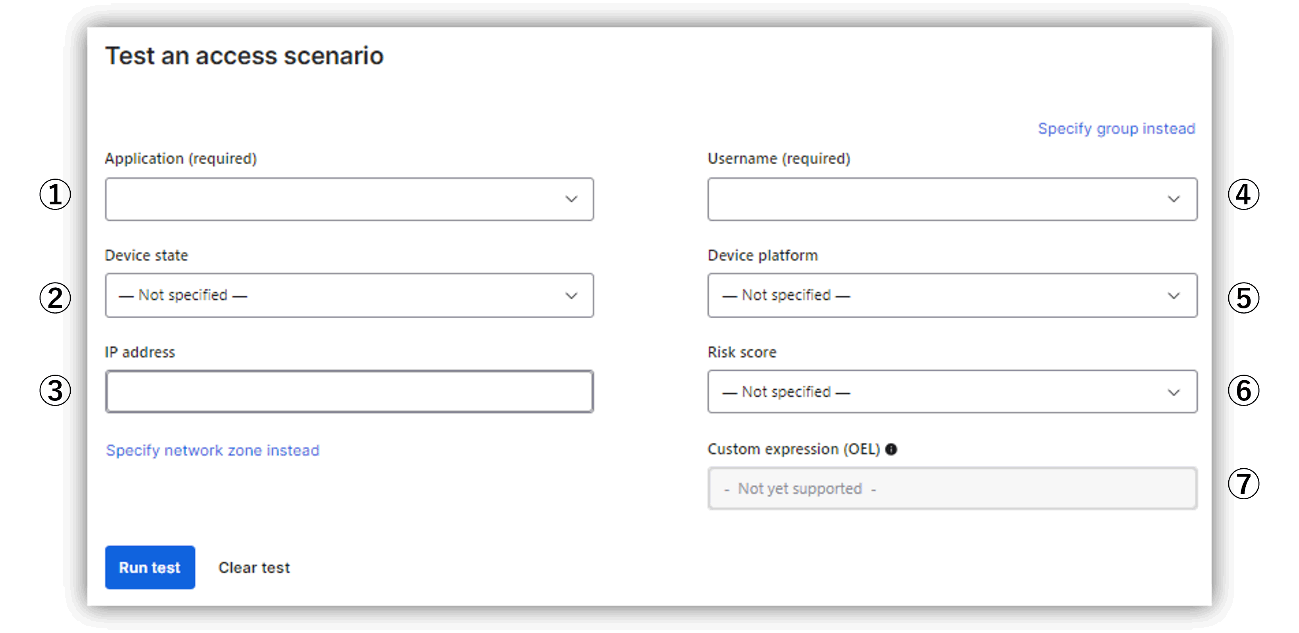This screenshot has height=633, width=1299.
Task: Select the circled number 5 marker
Action: tap(1243, 299)
